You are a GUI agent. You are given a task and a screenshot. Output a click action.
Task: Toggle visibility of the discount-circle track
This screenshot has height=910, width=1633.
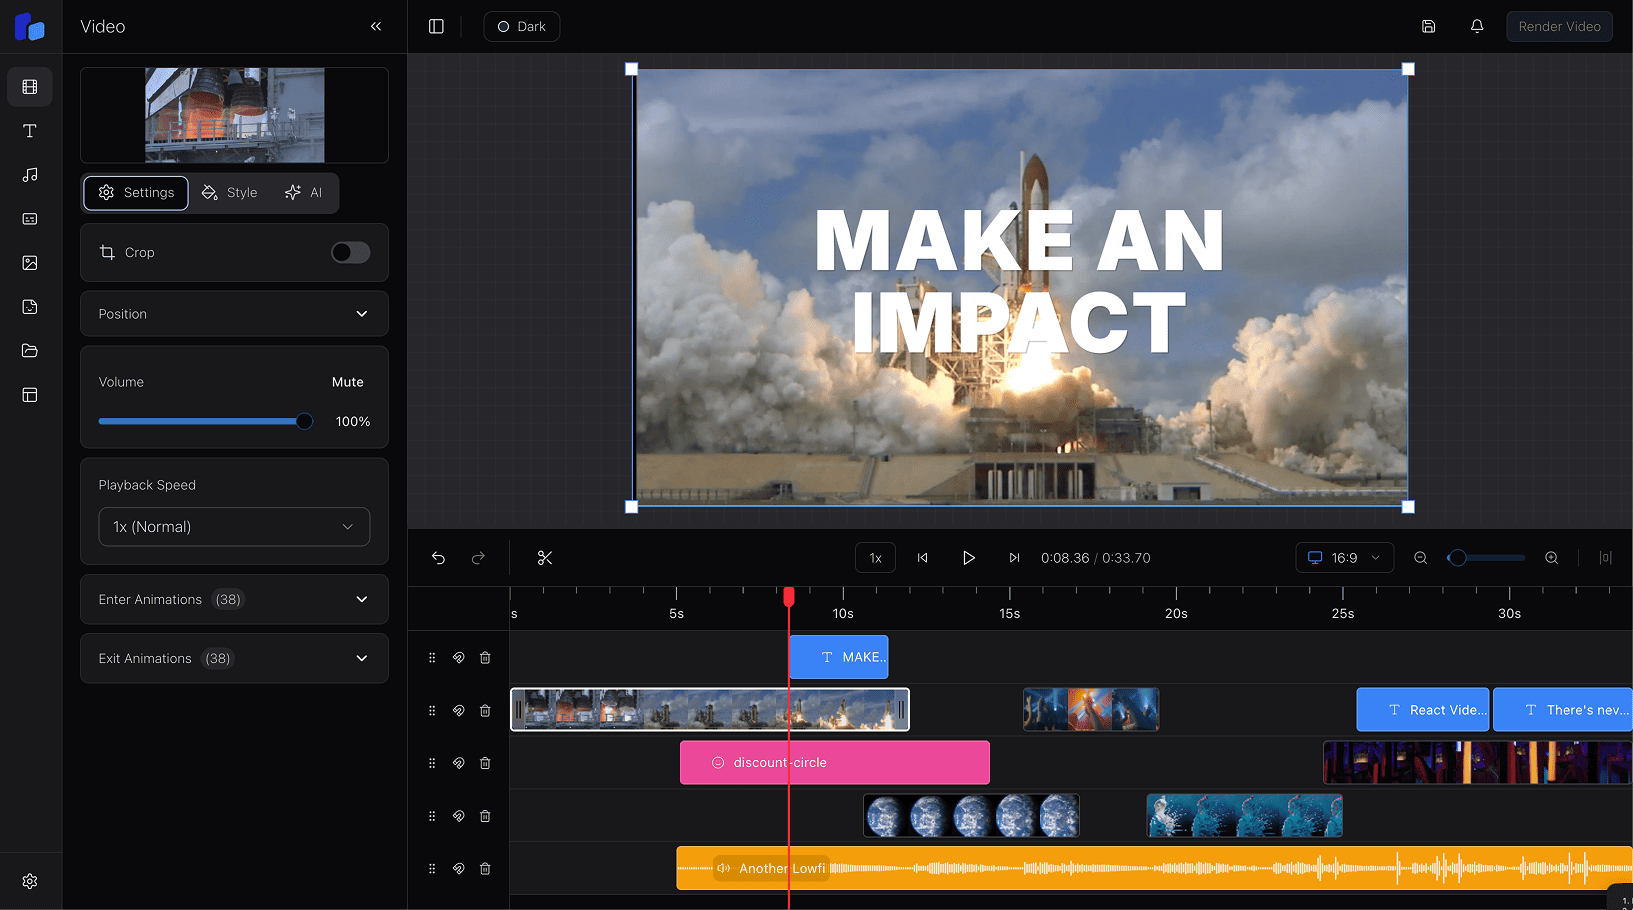tap(458, 763)
